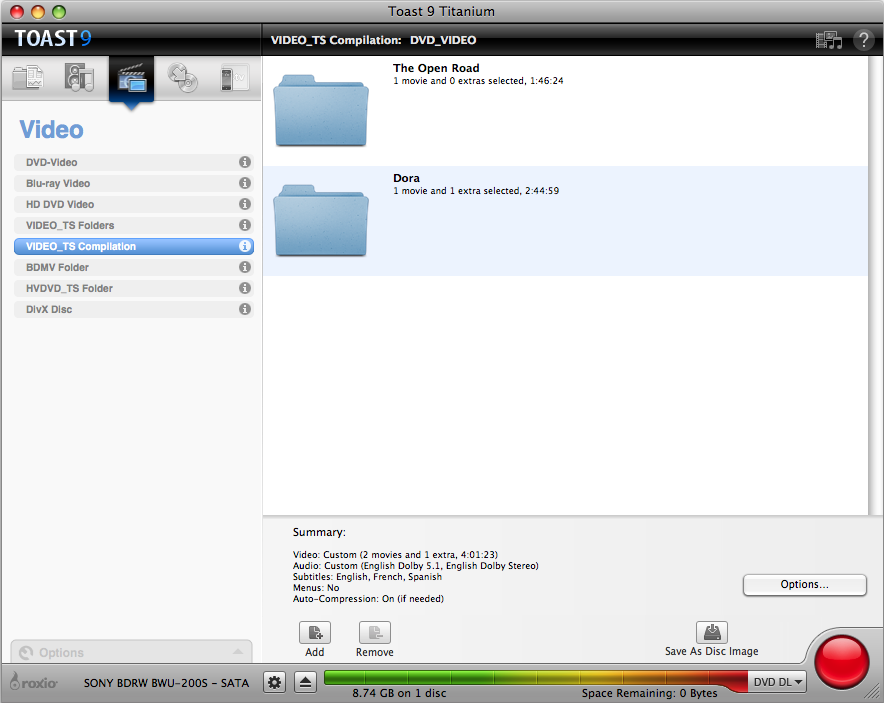The width and height of the screenshot is (884, 703).
Task: Select the Video category clapperboard icon
Action: pos(131,79)
